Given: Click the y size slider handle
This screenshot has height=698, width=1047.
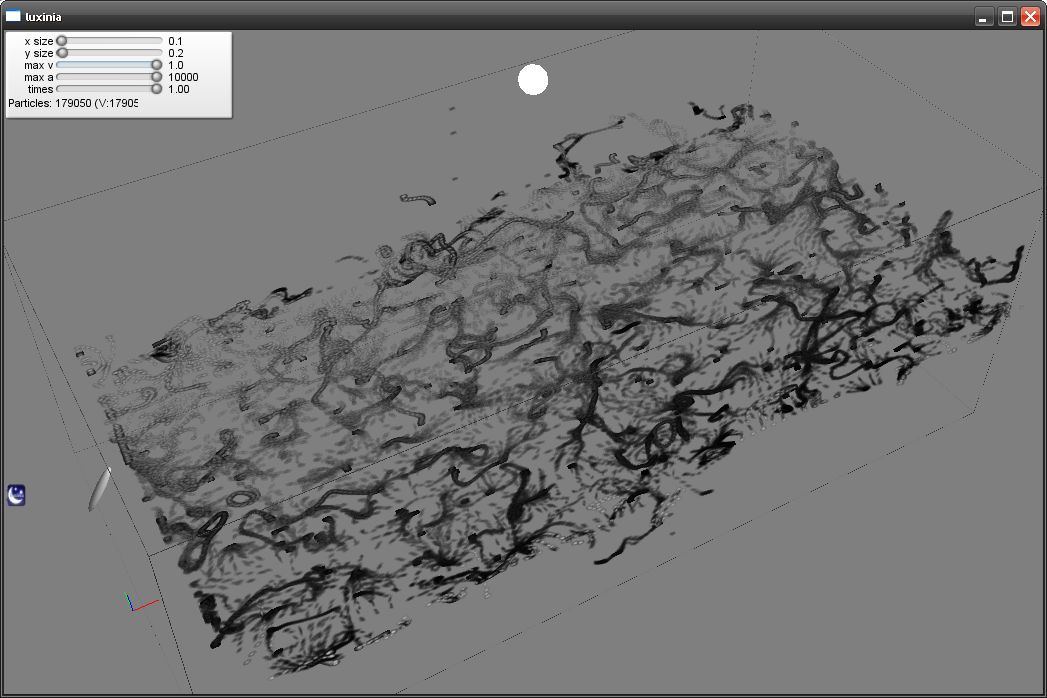Looking at the screenshot, I should pos(63,53).
